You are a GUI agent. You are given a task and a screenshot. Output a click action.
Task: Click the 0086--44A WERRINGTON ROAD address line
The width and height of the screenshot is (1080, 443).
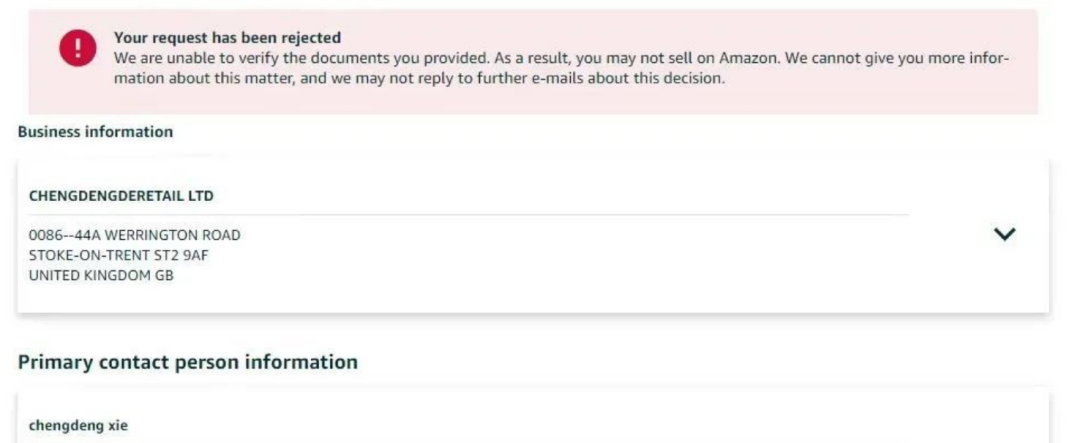pos(134,236)
